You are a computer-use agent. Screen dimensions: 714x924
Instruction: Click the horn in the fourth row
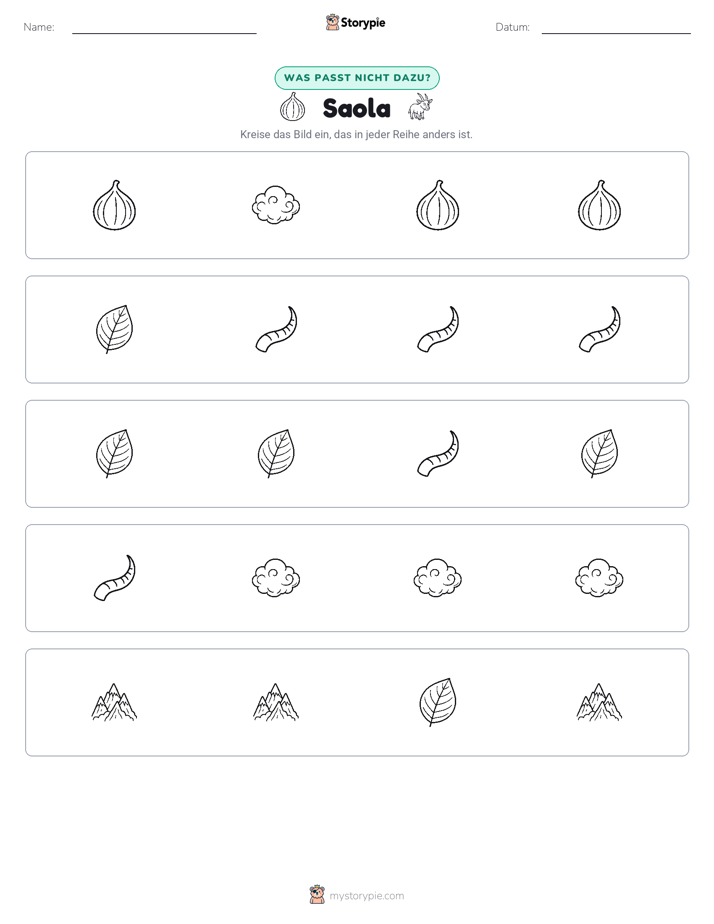tap(114, 578)
